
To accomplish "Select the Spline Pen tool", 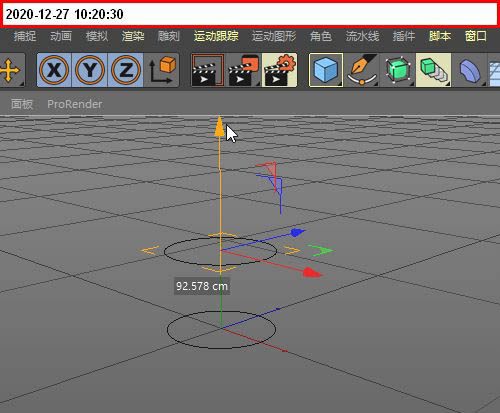I will (x=362, y=70).
